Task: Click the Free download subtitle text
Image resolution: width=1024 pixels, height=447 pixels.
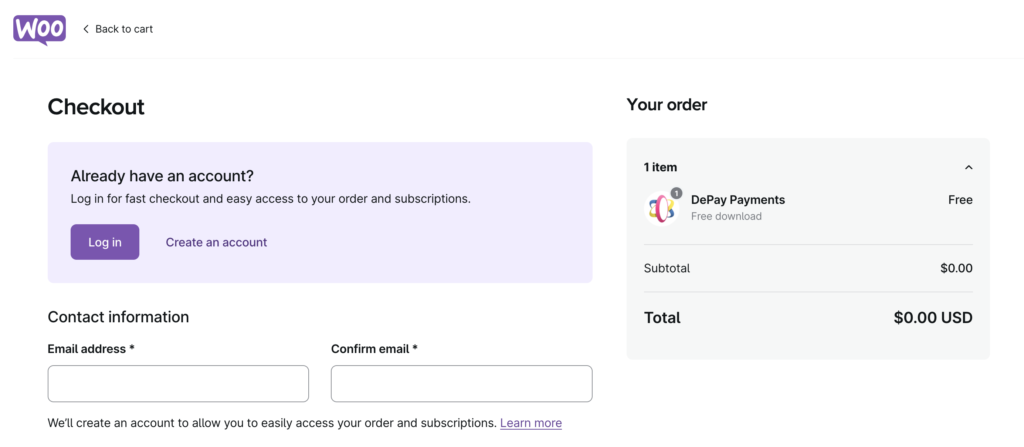Action: pyautogui.click(x=726, y=216)
